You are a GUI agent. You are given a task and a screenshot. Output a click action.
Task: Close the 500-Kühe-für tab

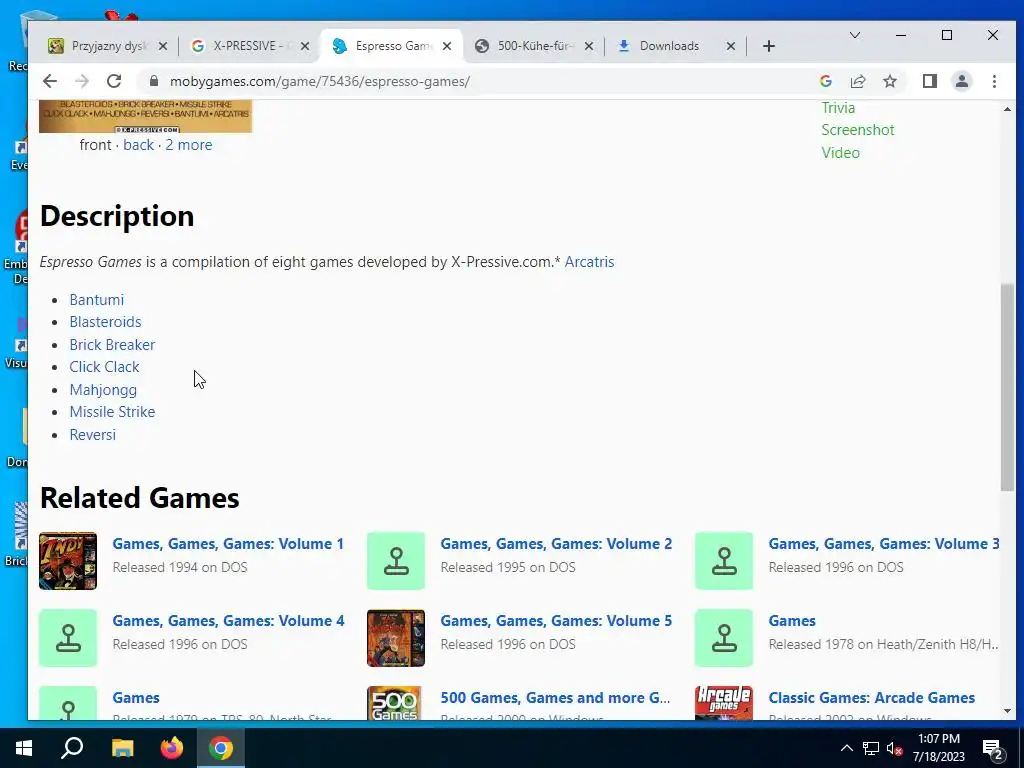[588, 46]
